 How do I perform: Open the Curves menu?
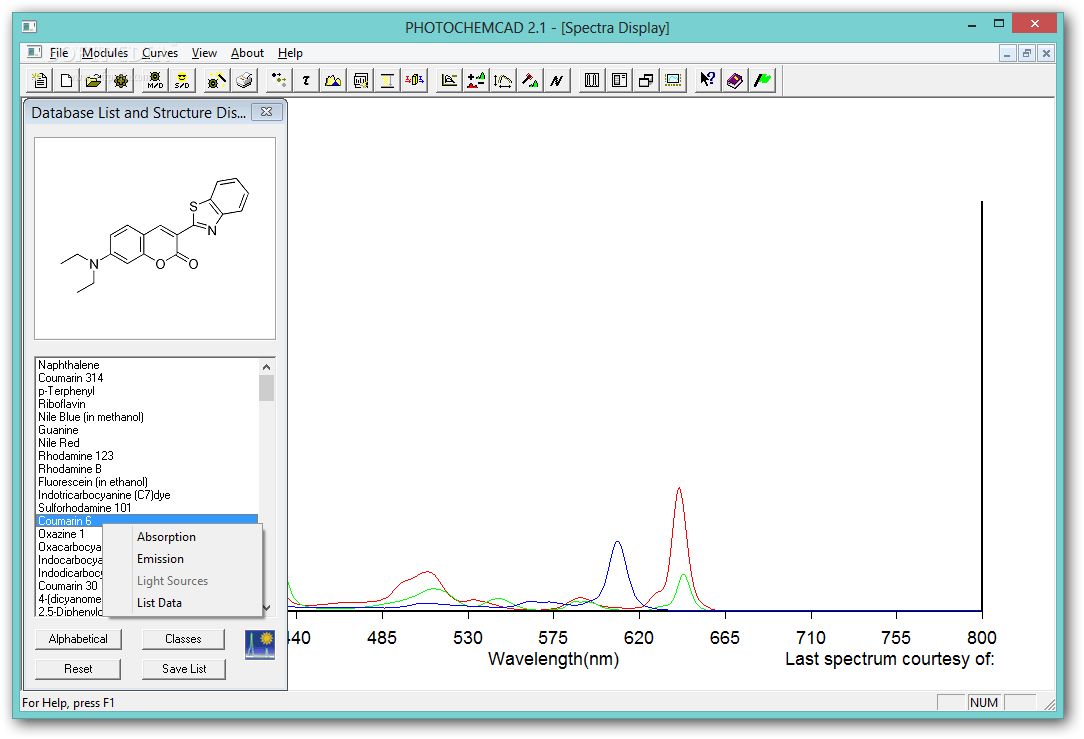[160, 53]
